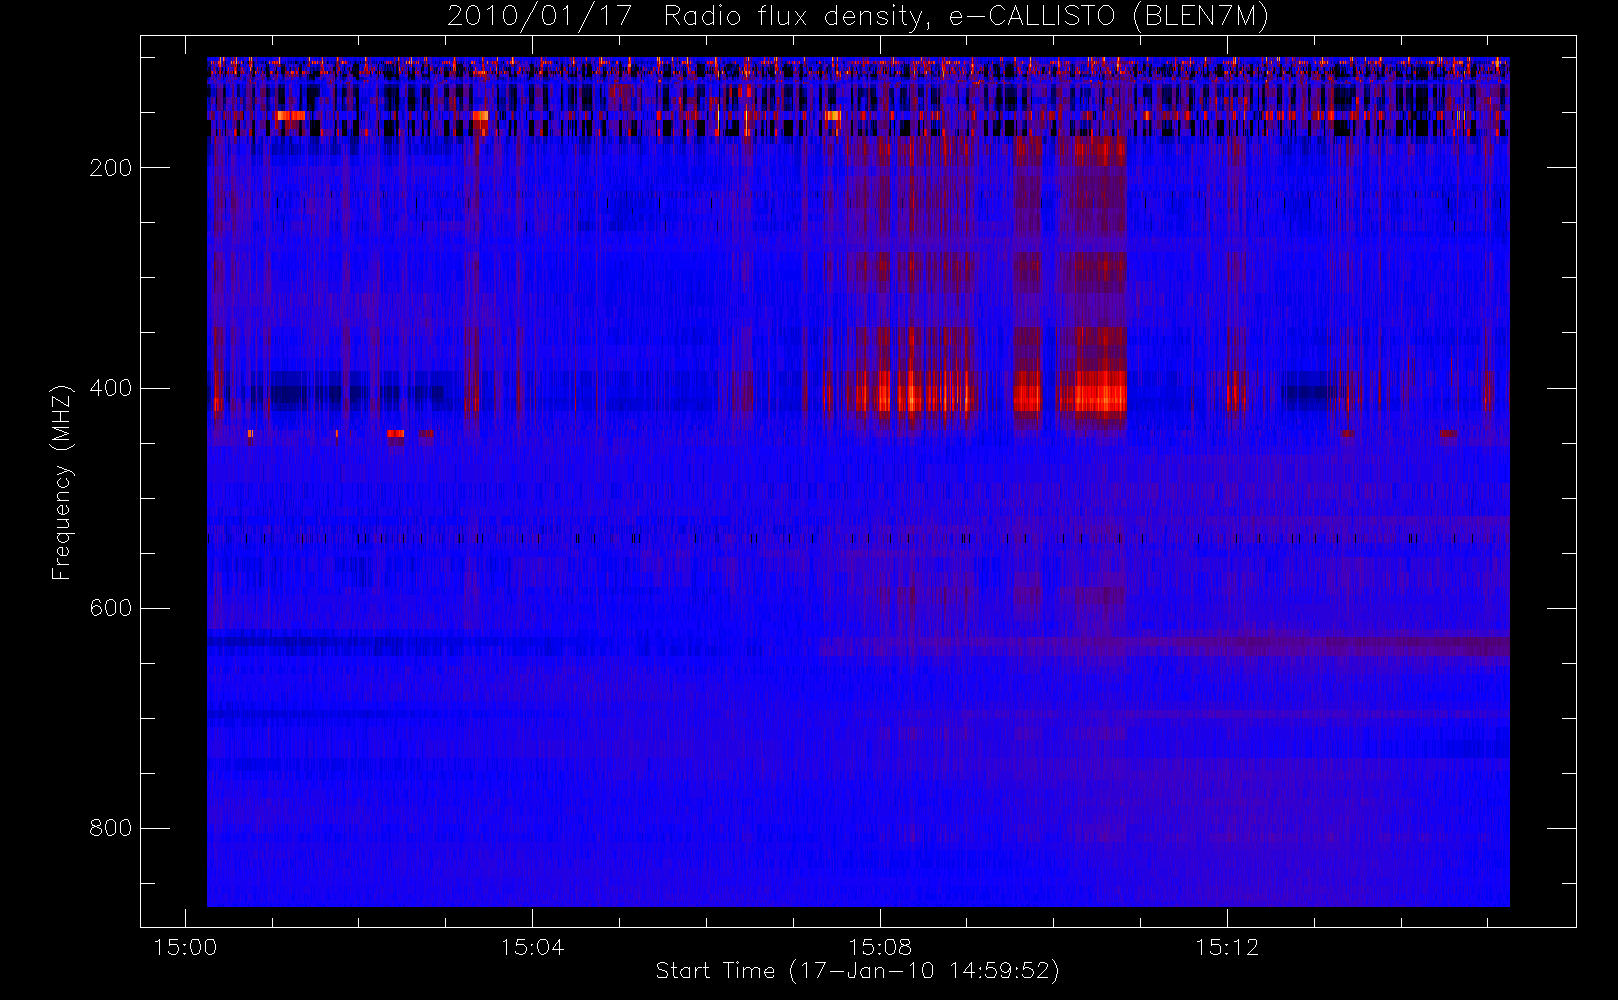Click the '15:00' time label
Image resolution: width=1618 pixels, height=1000 pixels.
(x=185, y=946)
